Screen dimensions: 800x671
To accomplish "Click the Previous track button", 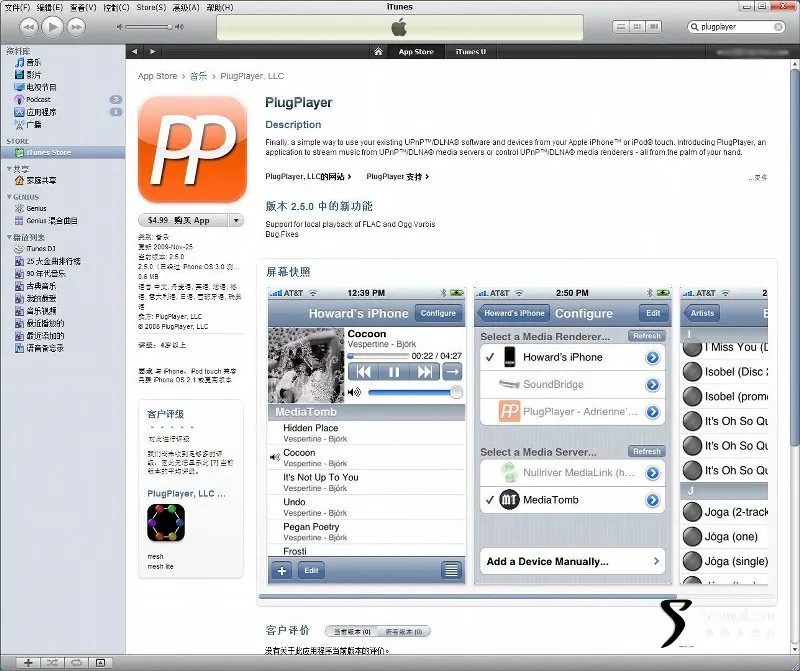I will coord(29,27).
